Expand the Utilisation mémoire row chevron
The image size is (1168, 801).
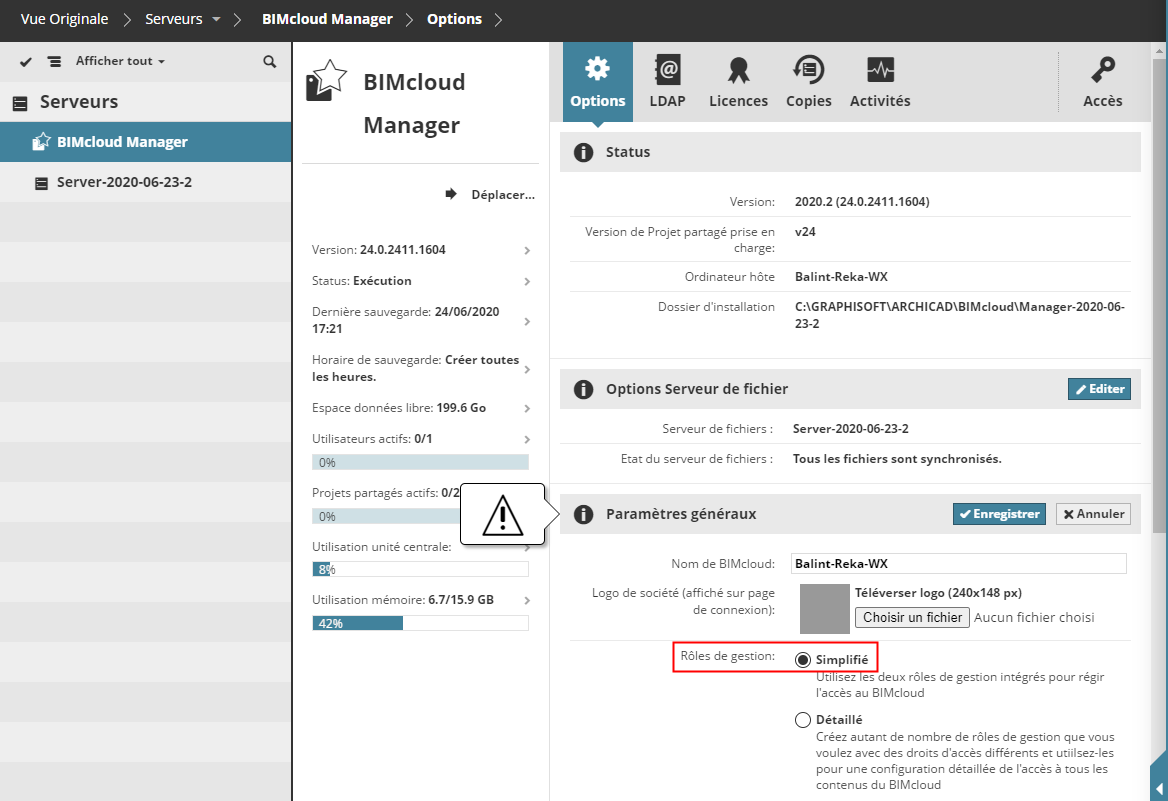click(x=527, y=601)
